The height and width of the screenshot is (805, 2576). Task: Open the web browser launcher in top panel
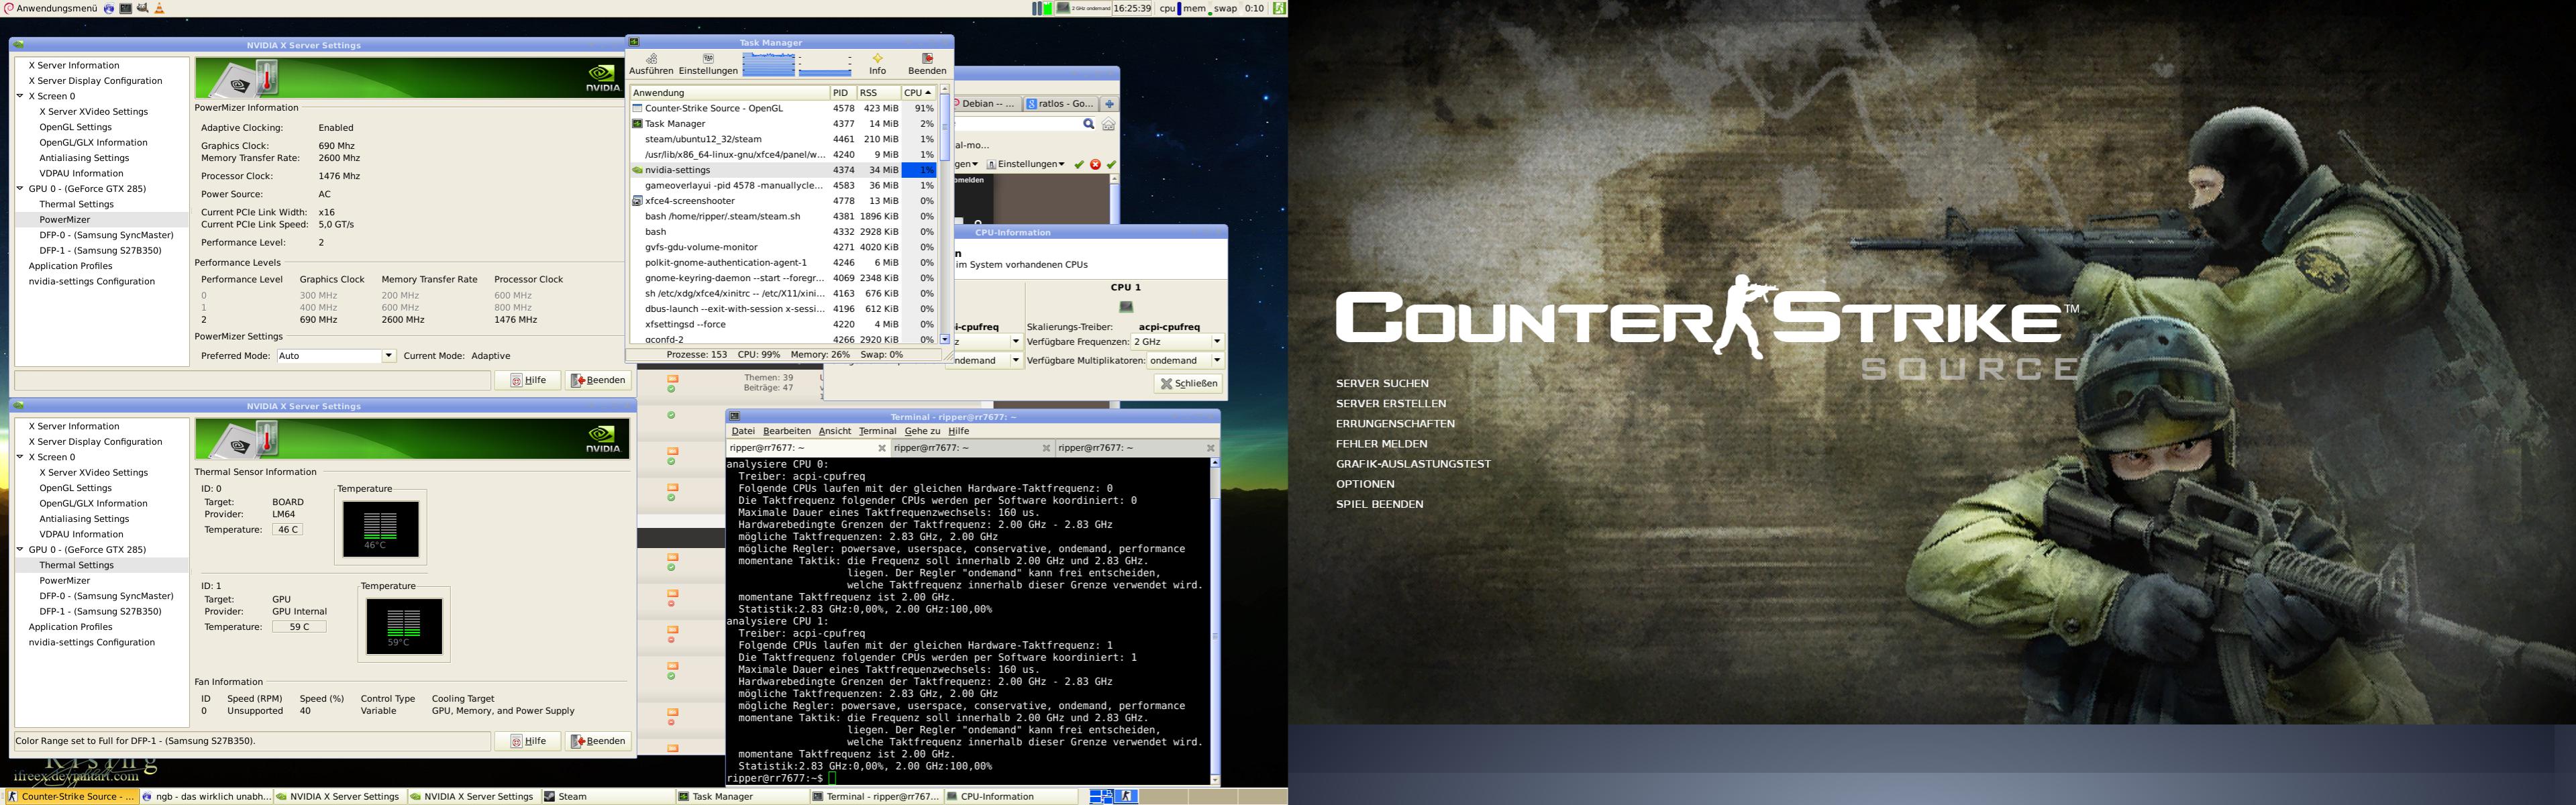(109, 8)
